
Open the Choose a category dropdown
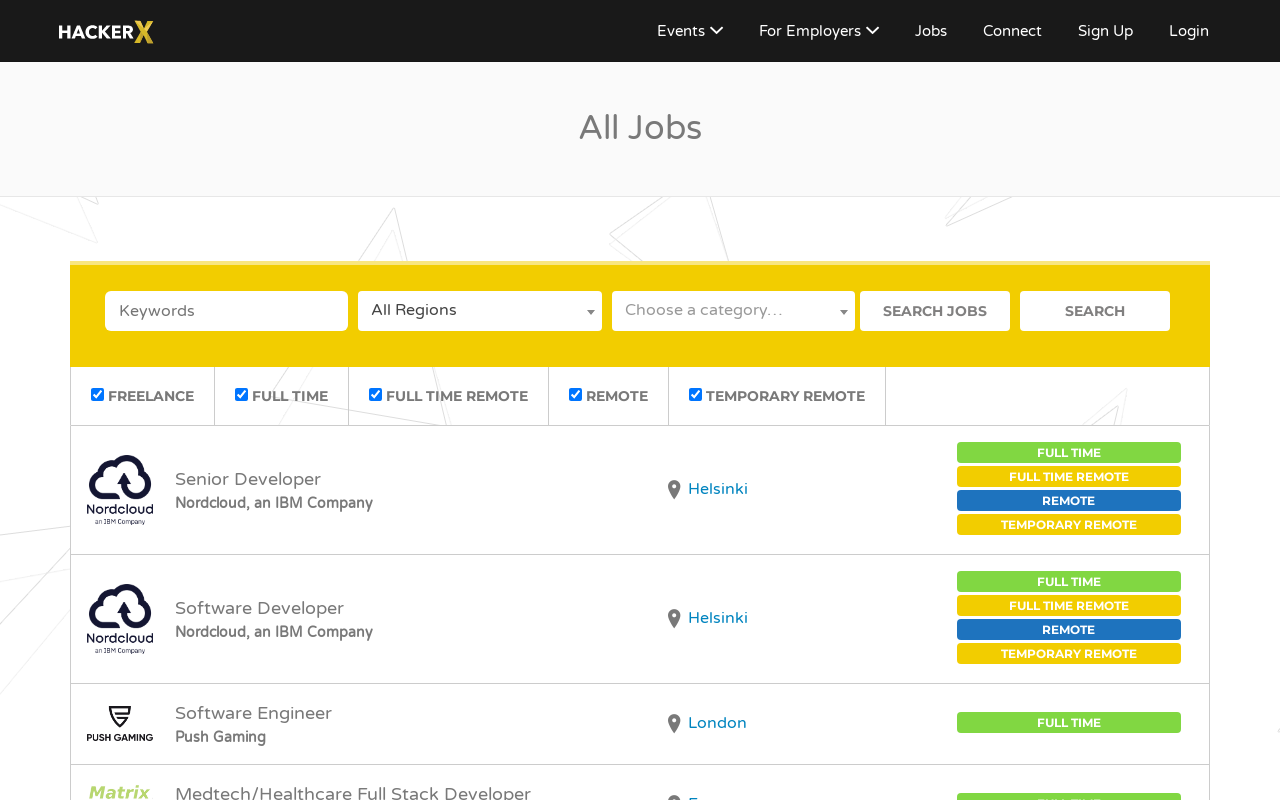[x=733, y=311]
